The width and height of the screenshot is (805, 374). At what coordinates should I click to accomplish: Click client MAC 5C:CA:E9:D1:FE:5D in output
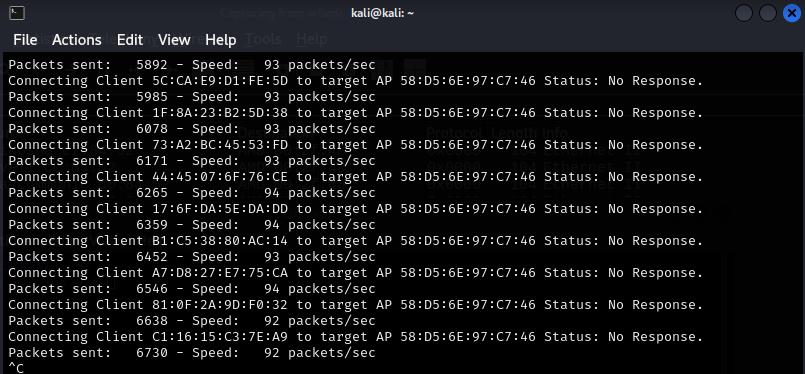click(x=220, y=81)
